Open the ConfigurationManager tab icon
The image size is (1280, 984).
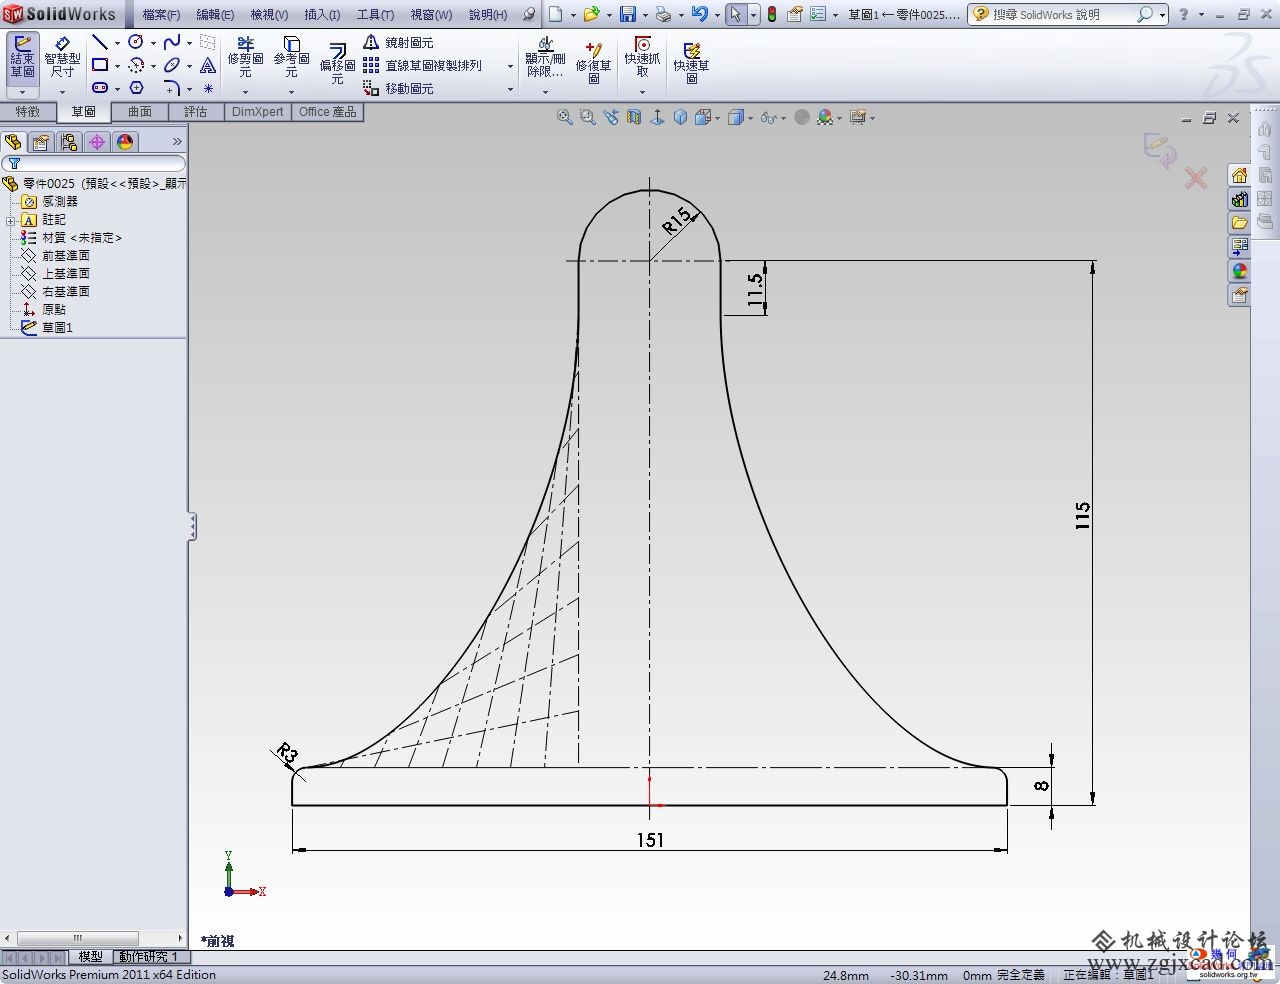click(69, 142)
